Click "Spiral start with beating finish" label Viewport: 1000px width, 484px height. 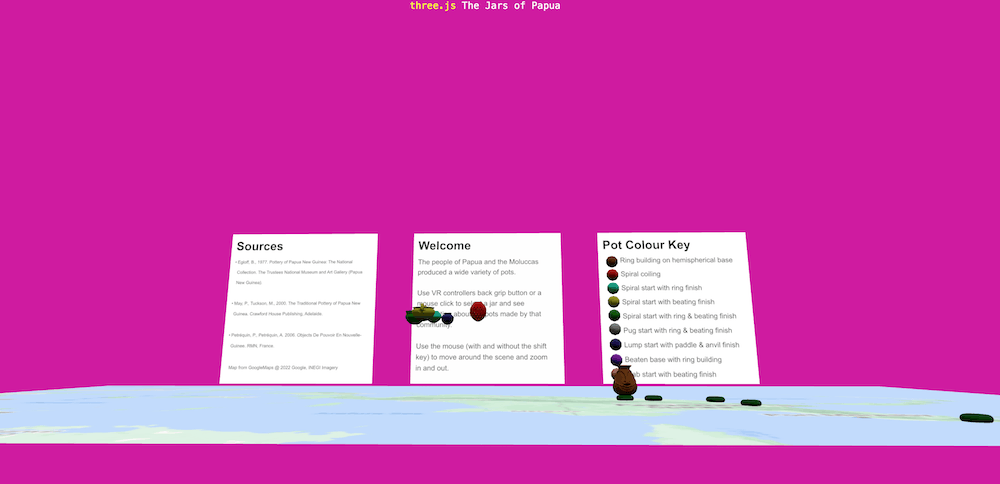click(x=668, y=302)
